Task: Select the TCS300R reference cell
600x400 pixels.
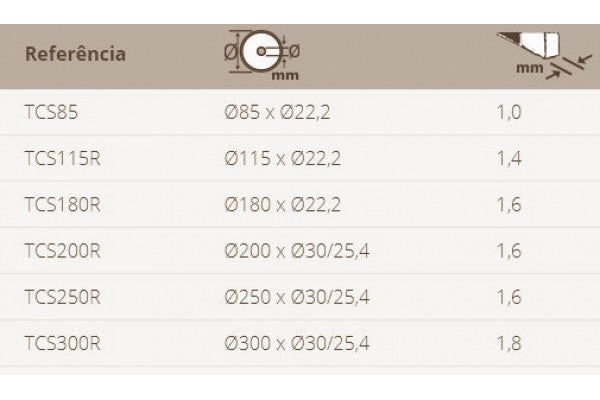Action: [x=62, y=344]
